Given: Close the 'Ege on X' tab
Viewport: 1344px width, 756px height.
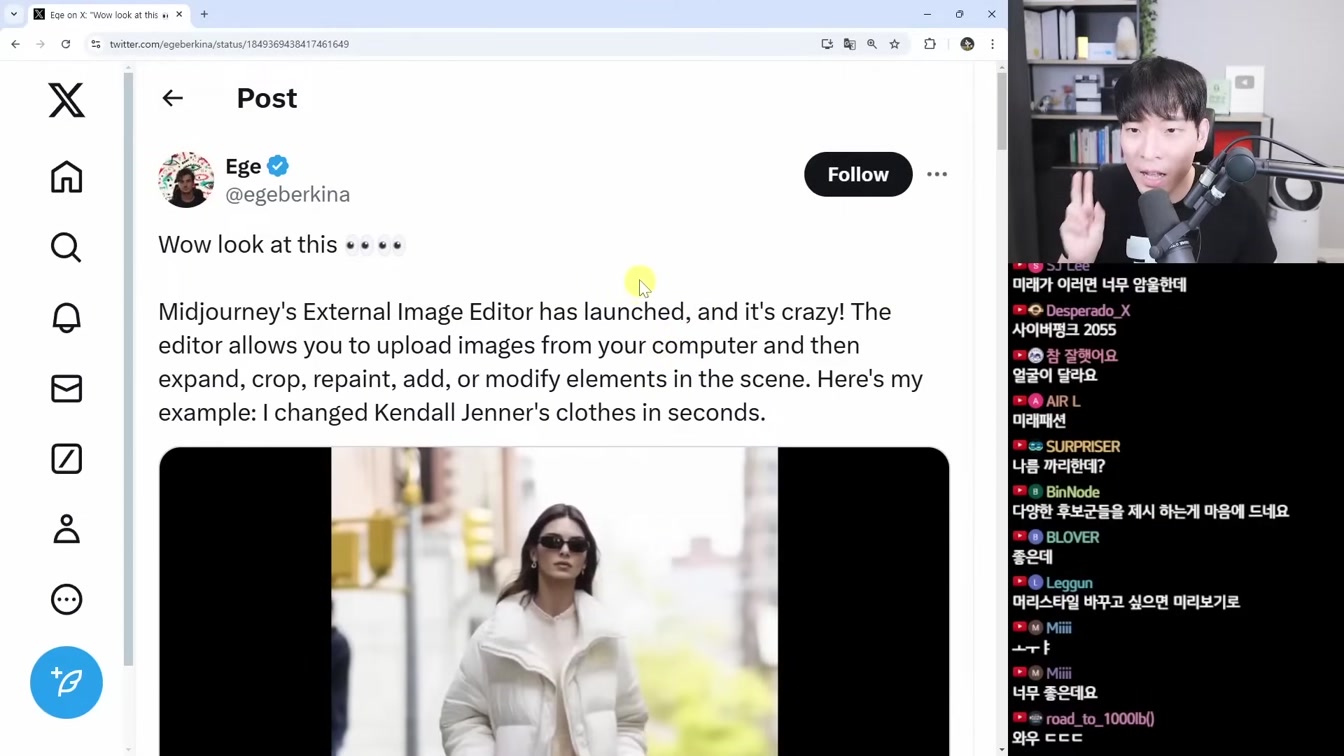Looking at the screenshot, I should [x=179, y=14].
